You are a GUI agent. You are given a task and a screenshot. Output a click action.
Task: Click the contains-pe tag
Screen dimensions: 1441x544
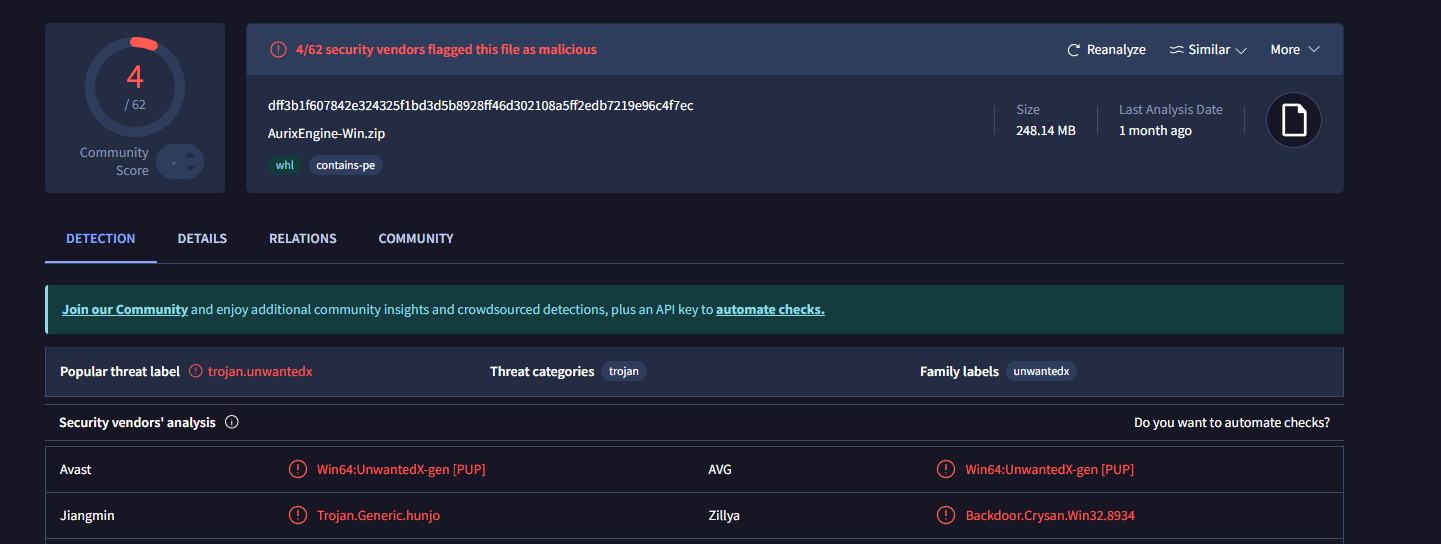coord(346,165)
